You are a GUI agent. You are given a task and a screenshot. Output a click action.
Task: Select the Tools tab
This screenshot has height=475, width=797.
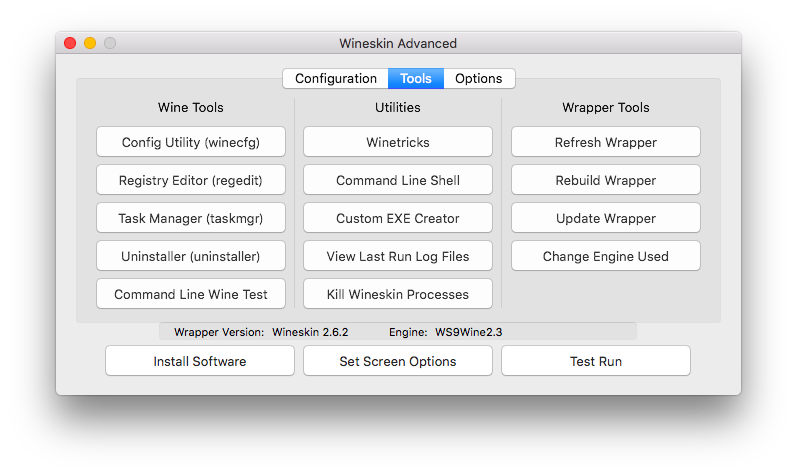pyautogui.click(x=416, y=79)
